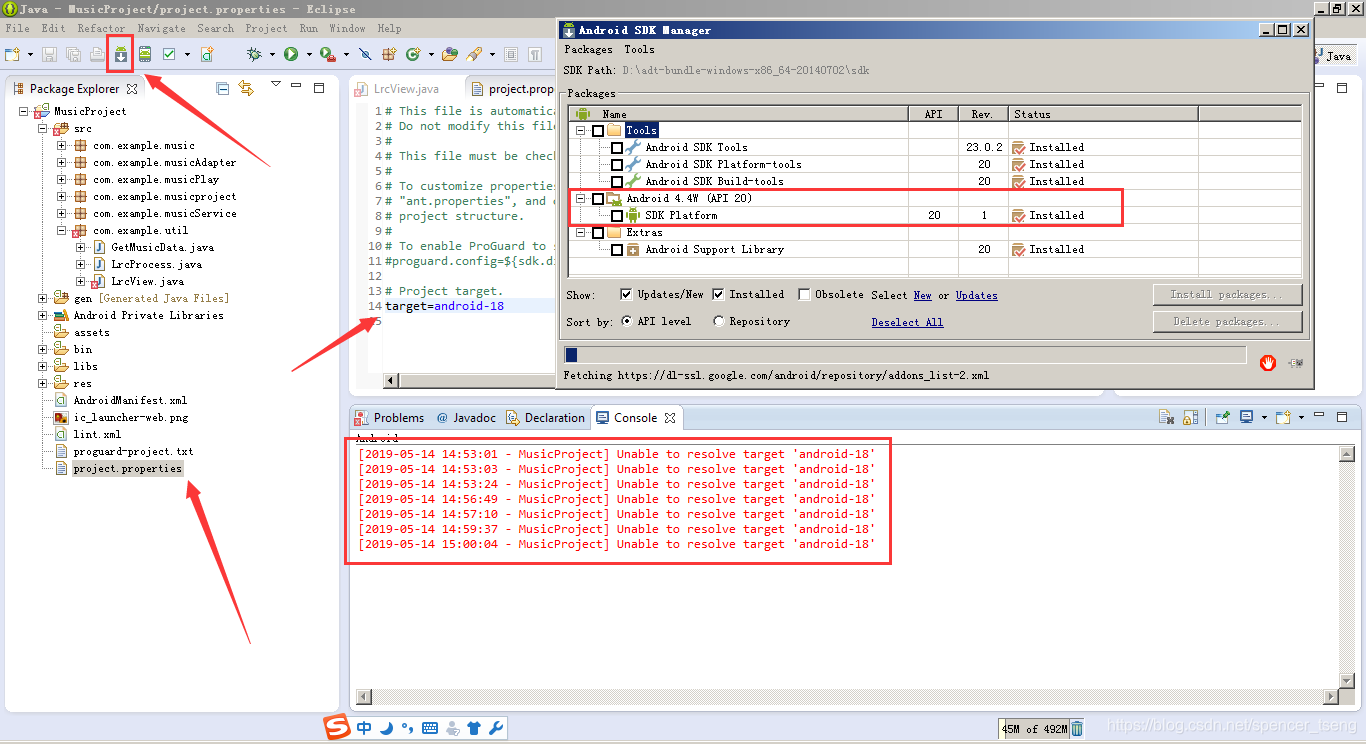Screen dimensions: 1366x744
Task: Click the New Java Class icon
Action: (412, 54)
